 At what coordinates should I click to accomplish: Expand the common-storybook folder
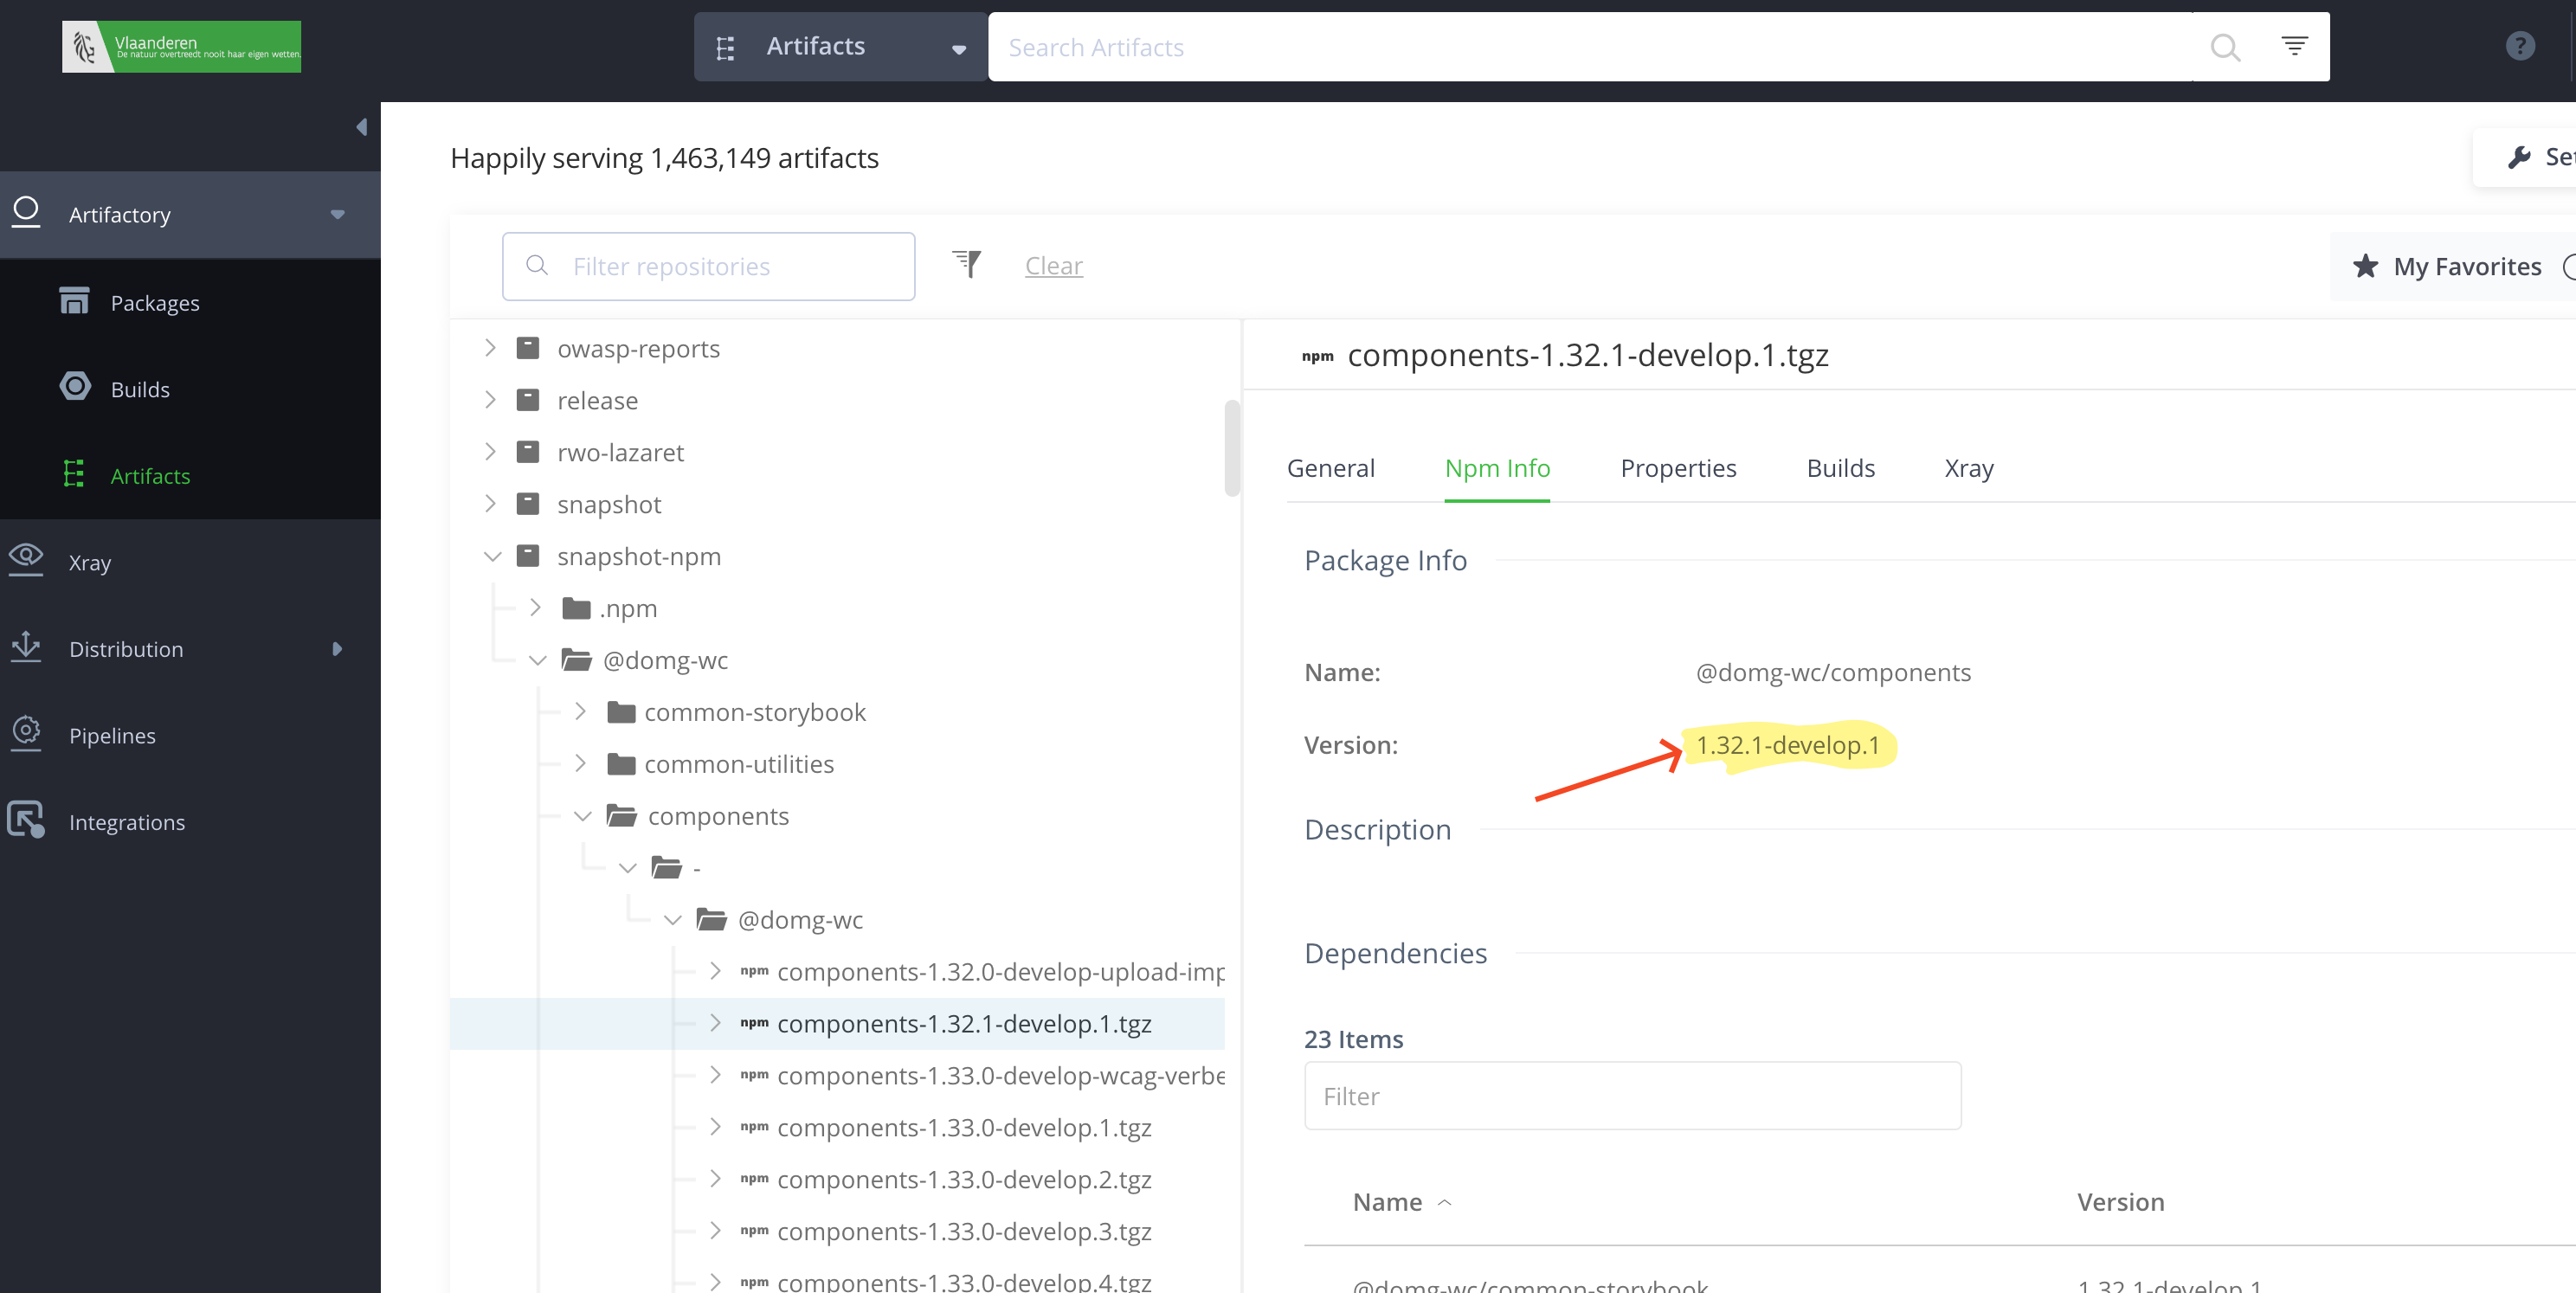click(x=580, y=711)
